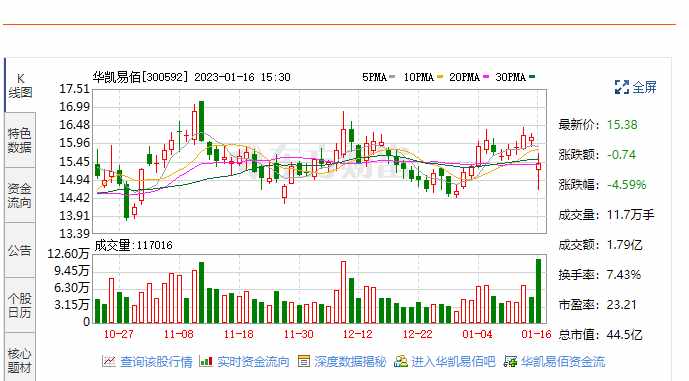Click the 01-04 date axis label
The image size is (689, 381).
pos(477,334)
